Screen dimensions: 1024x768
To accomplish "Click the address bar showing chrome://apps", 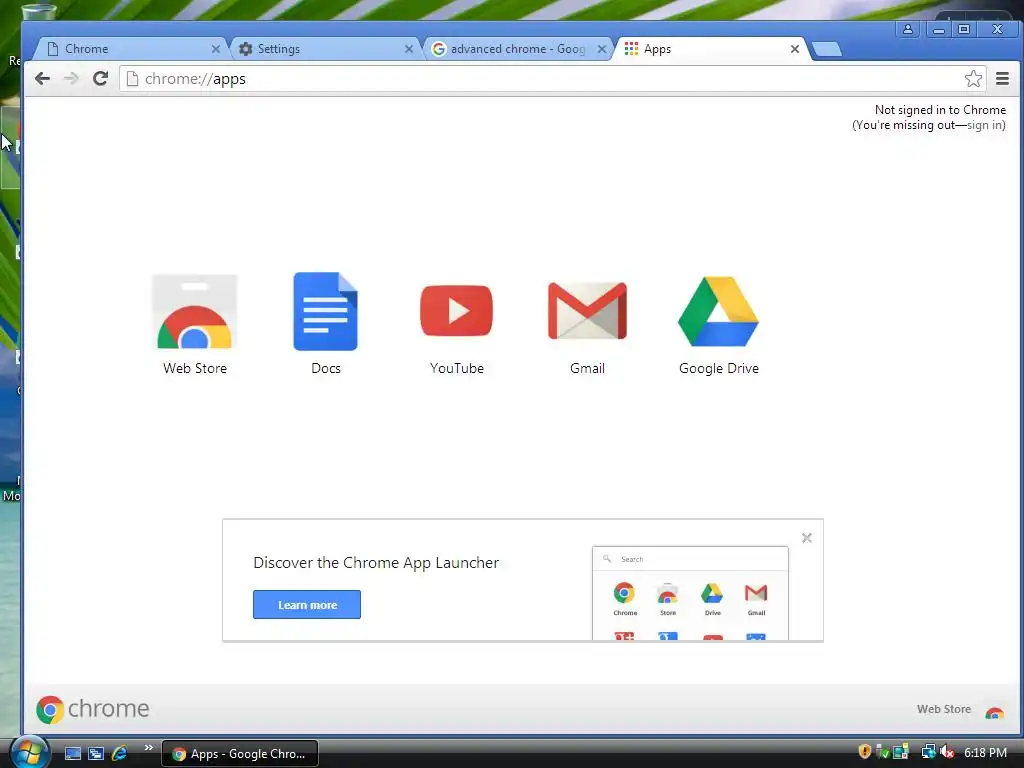I will 552,79.
